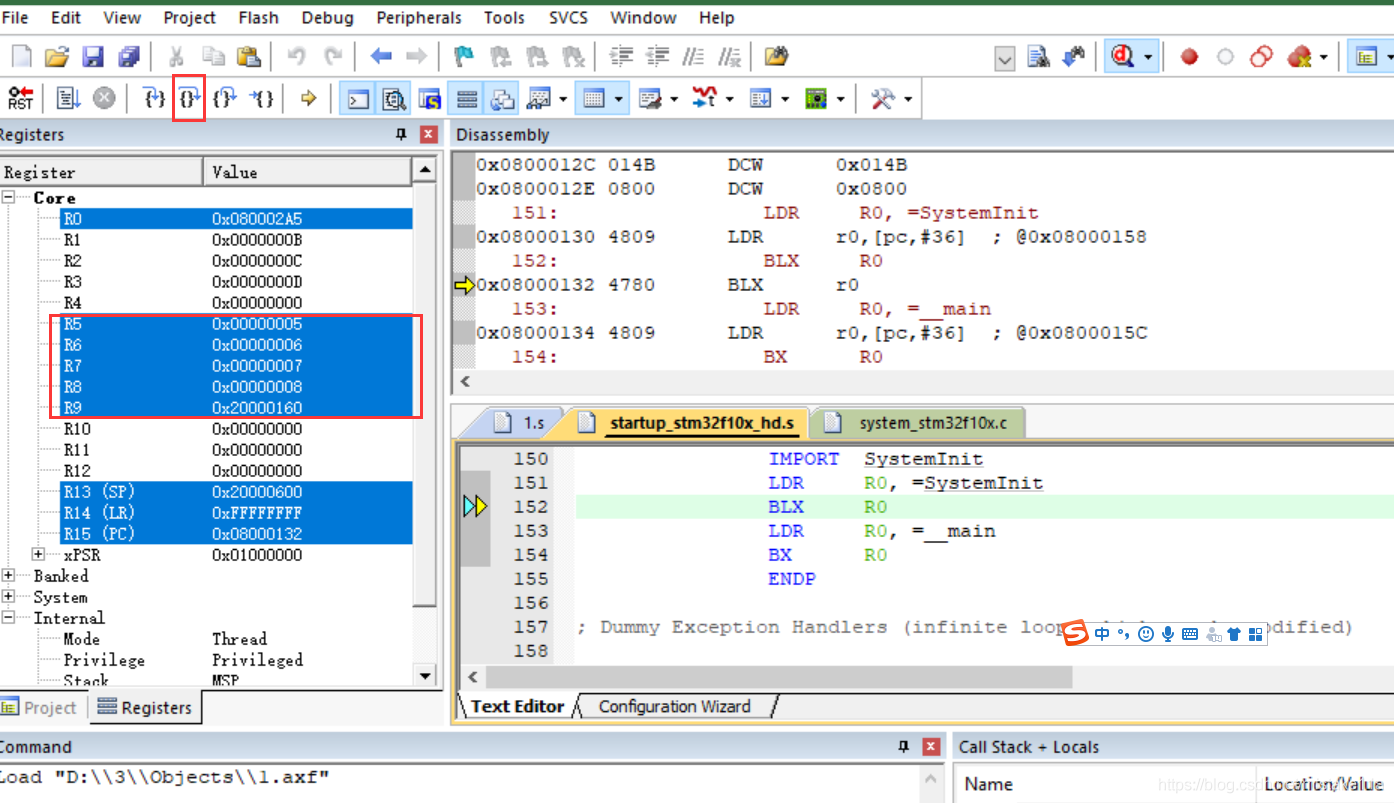1394x803 pixels.
Task: Open the Peripherals menu
Action: [x=419, y=17]
